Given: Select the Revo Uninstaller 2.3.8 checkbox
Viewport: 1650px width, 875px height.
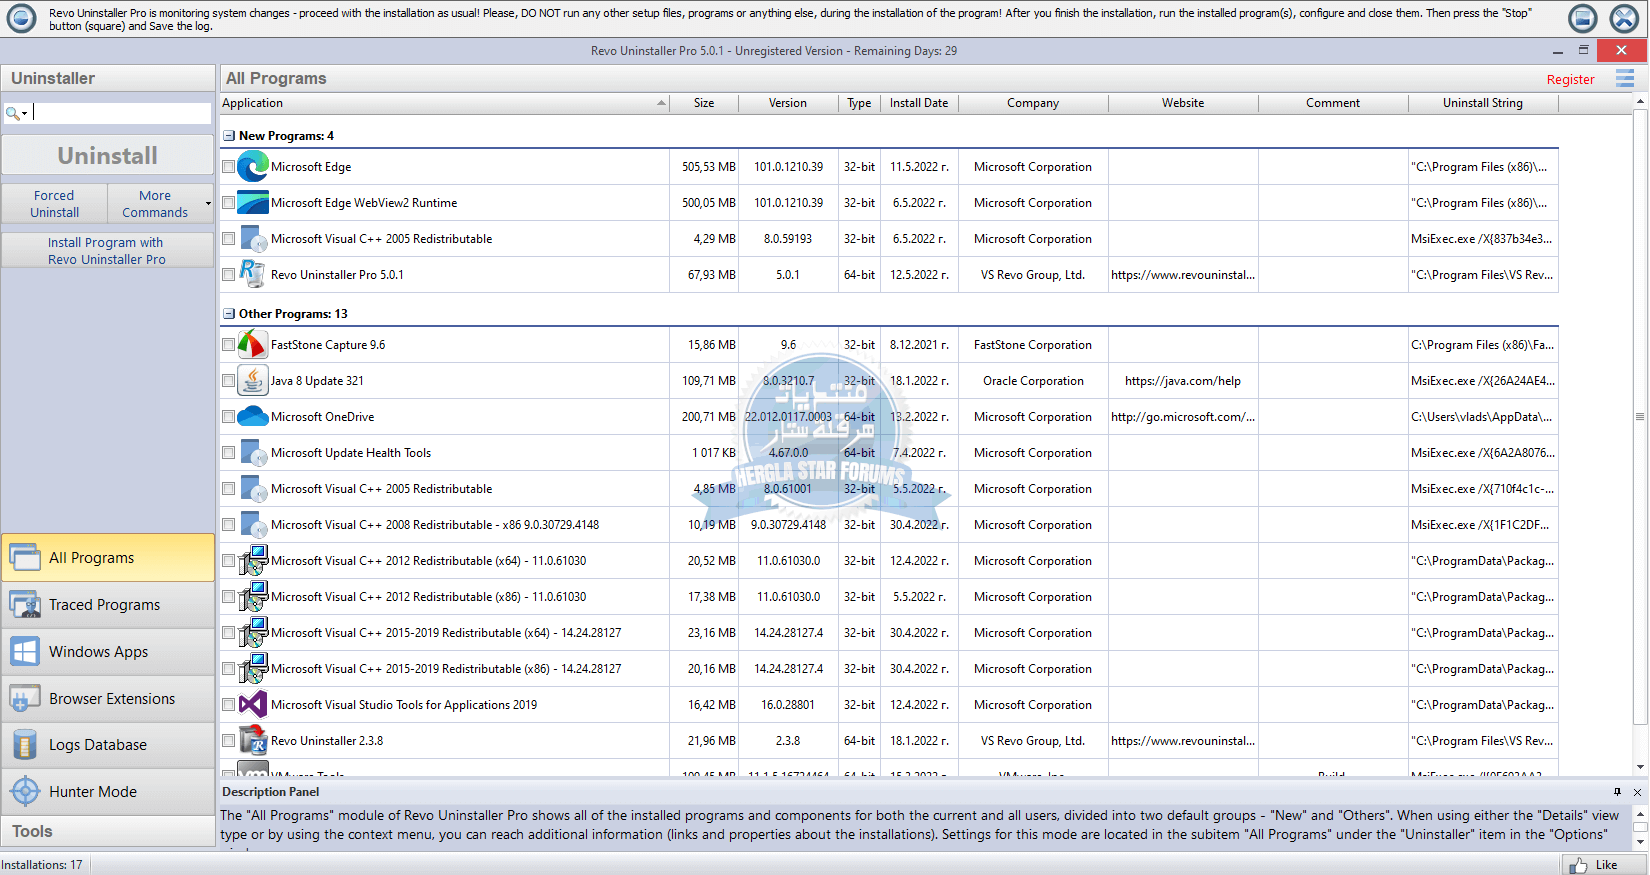Looking at the screenshot, I should (x=229, y=741).
